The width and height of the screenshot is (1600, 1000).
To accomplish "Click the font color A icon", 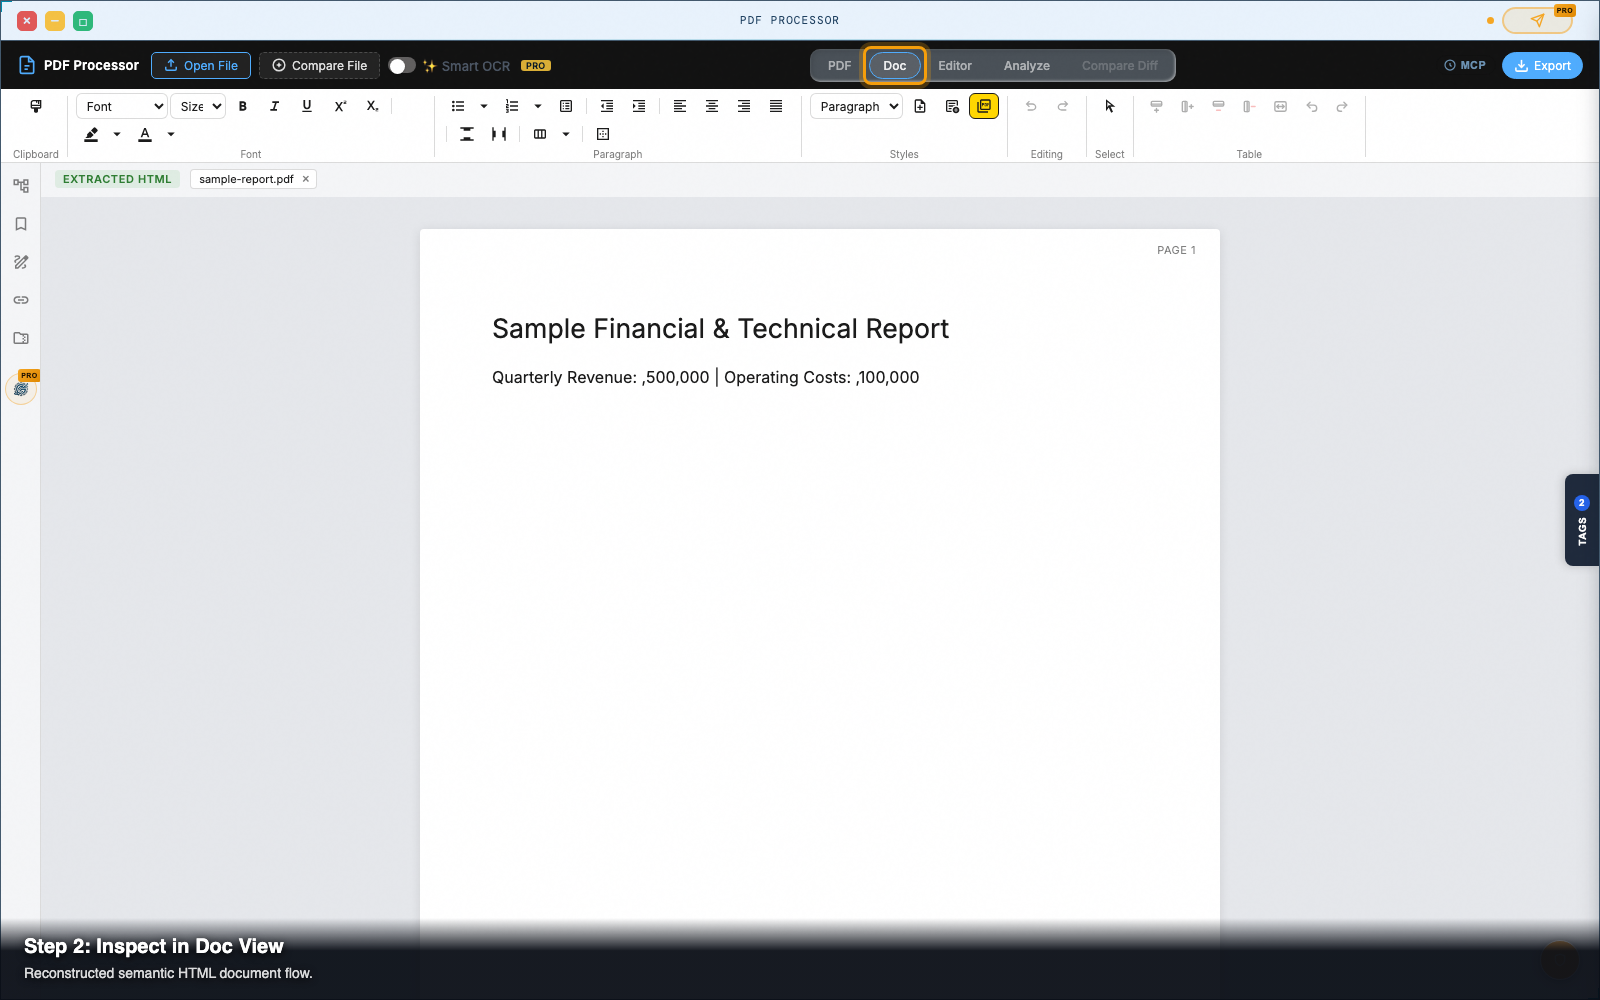I will 145,134.
